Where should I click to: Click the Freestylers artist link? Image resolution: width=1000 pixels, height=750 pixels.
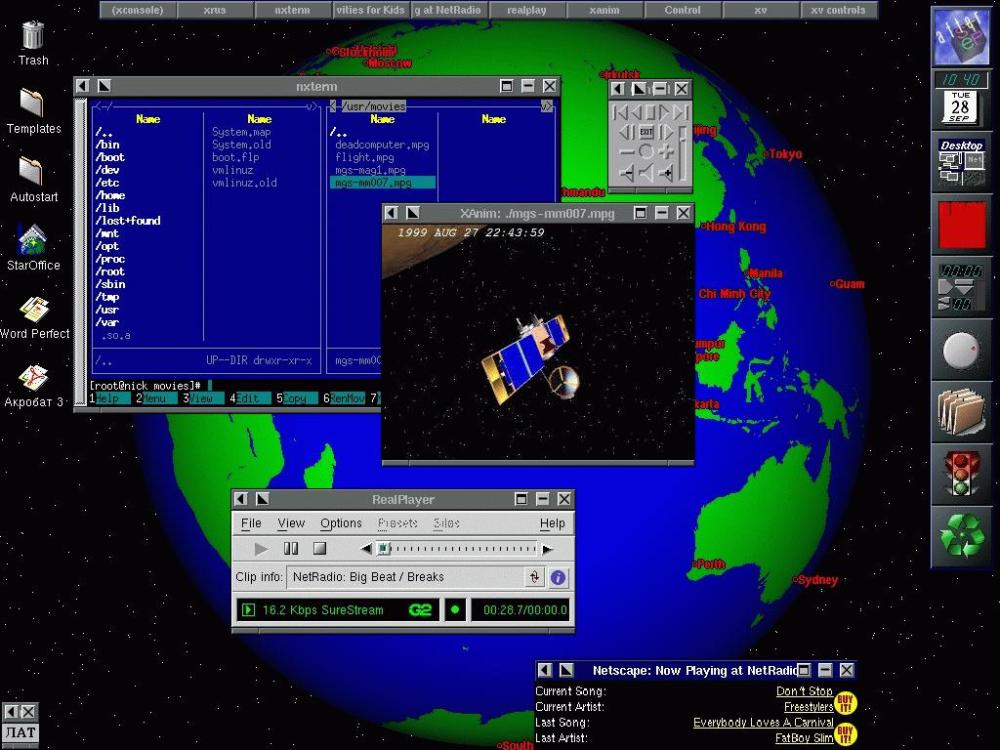pos(808,707)
